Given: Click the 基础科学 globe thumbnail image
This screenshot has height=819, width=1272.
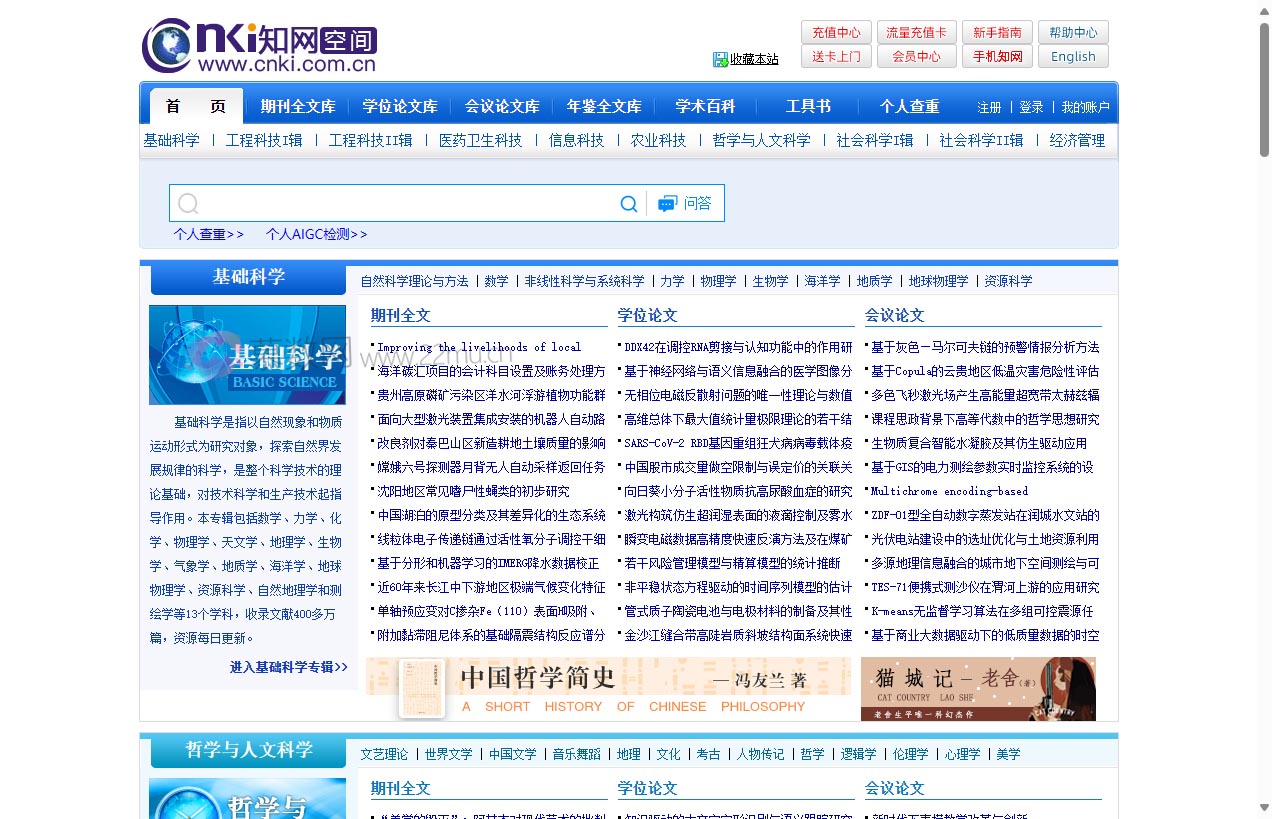Looking at the screenshot, I should pos(247,354).
